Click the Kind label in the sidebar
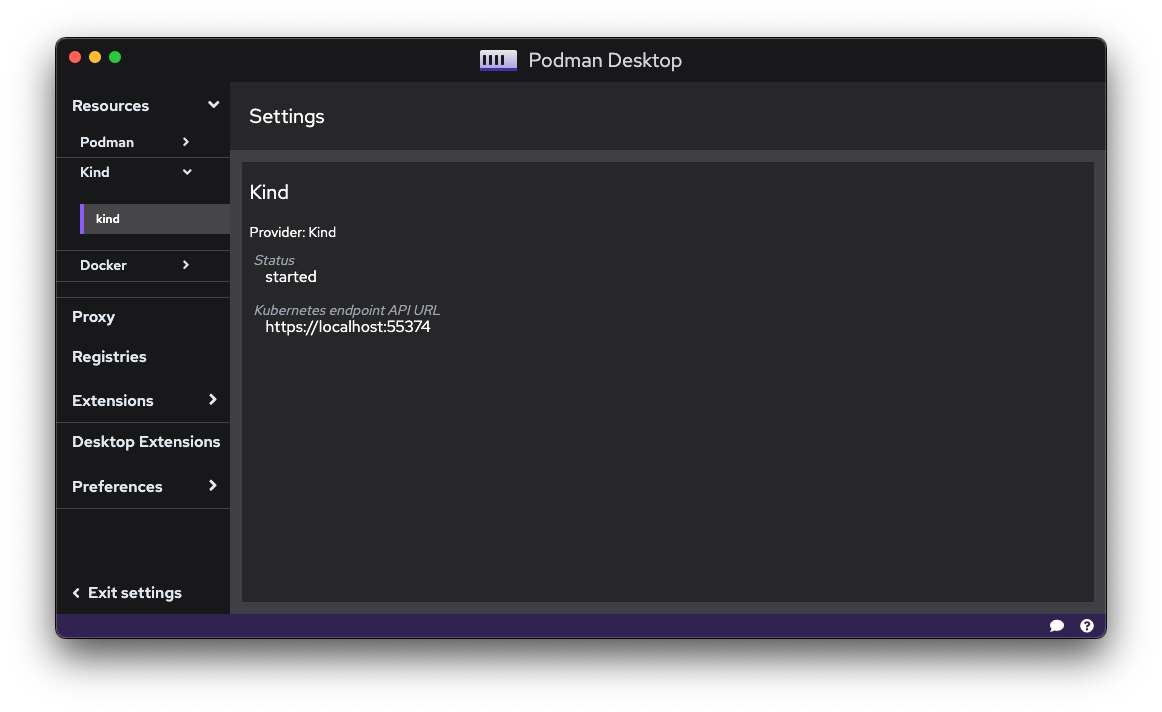Image resolution: width=1162 pixels, height=712 pixels. [94, 171]
